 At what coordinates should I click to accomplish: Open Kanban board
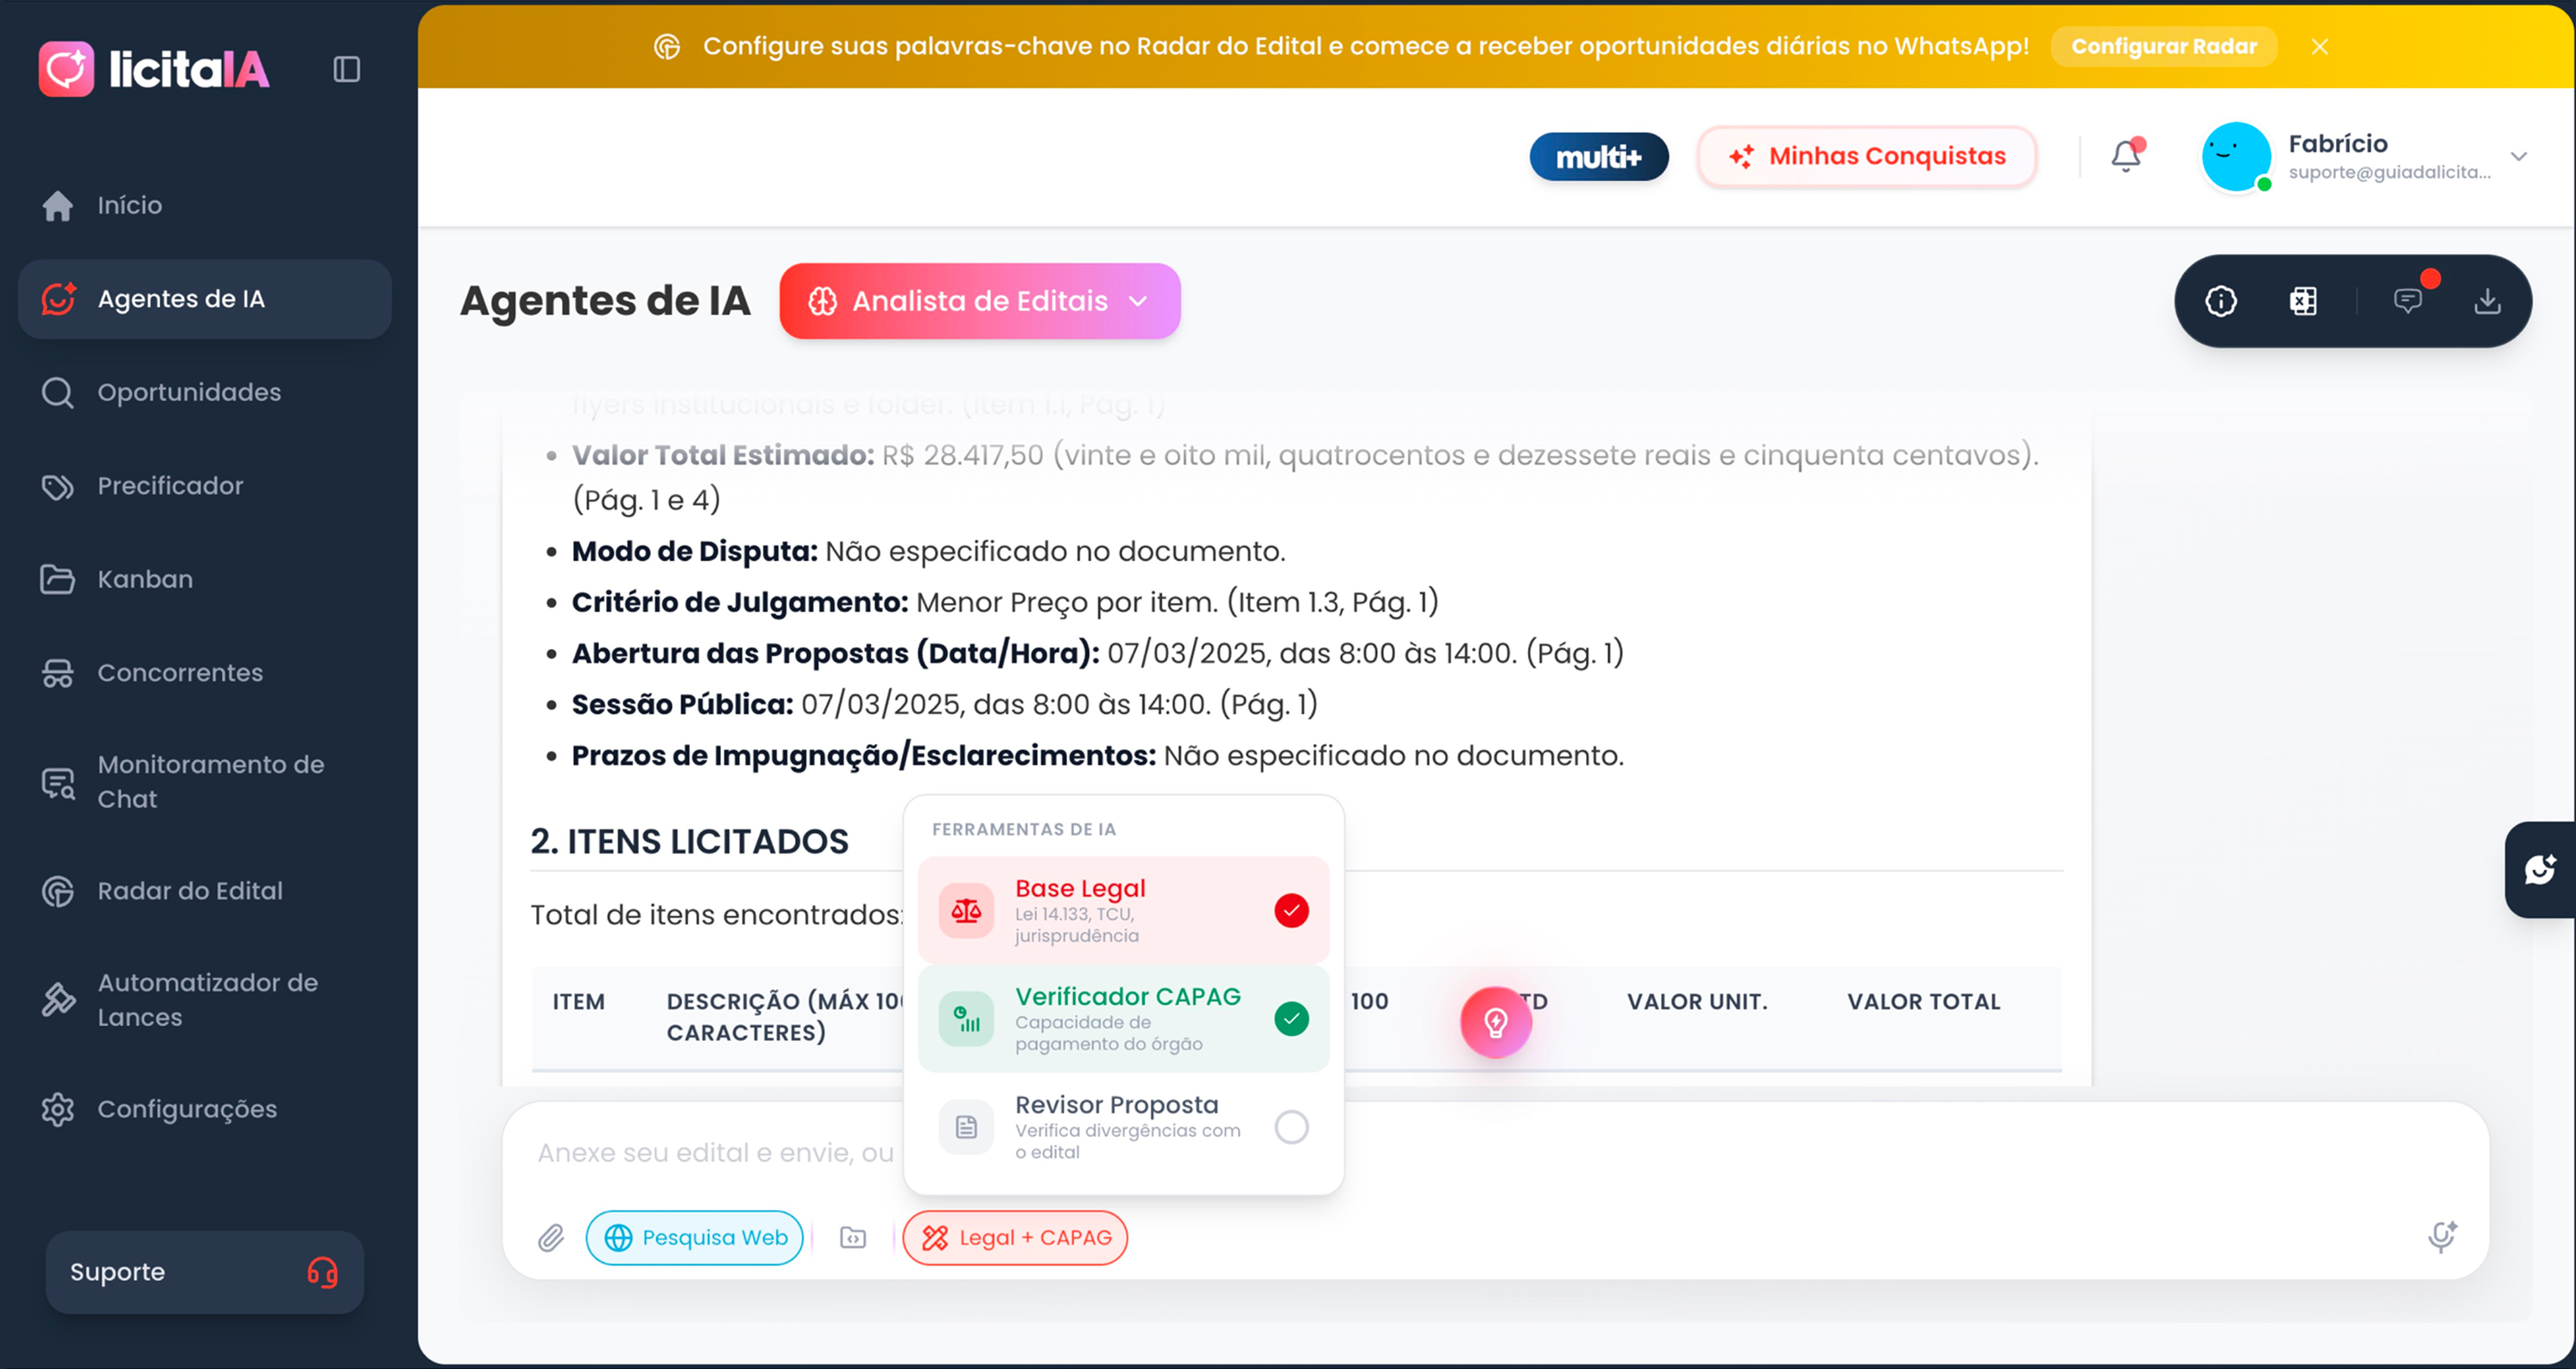tap(204, 579)
